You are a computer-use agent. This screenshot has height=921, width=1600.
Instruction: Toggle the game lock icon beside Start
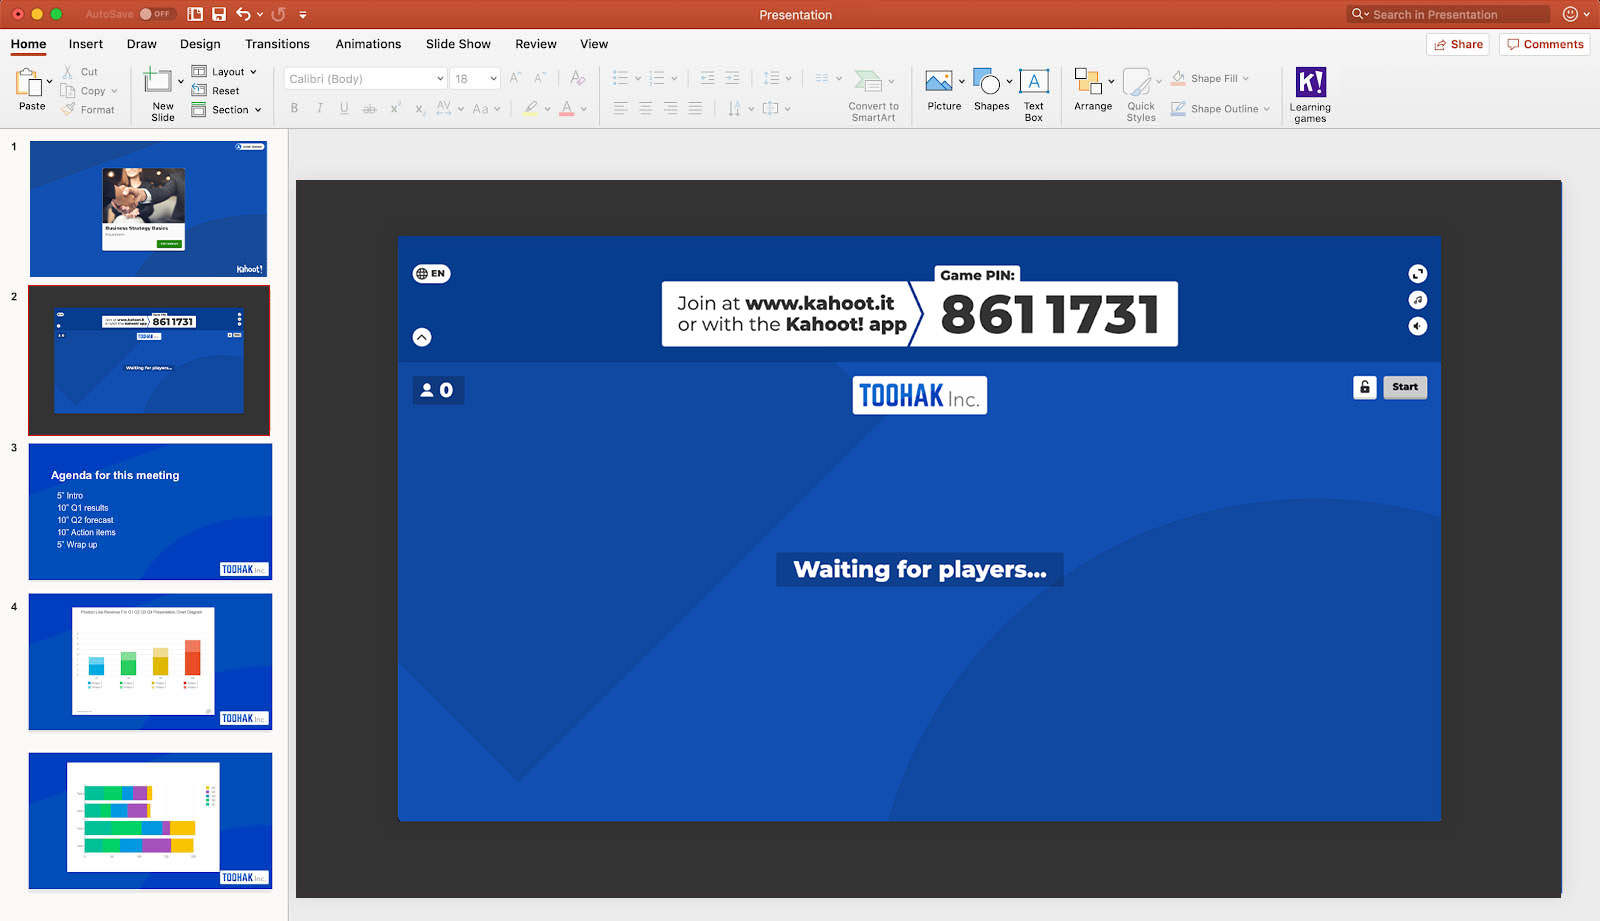tap(1364, 387)
